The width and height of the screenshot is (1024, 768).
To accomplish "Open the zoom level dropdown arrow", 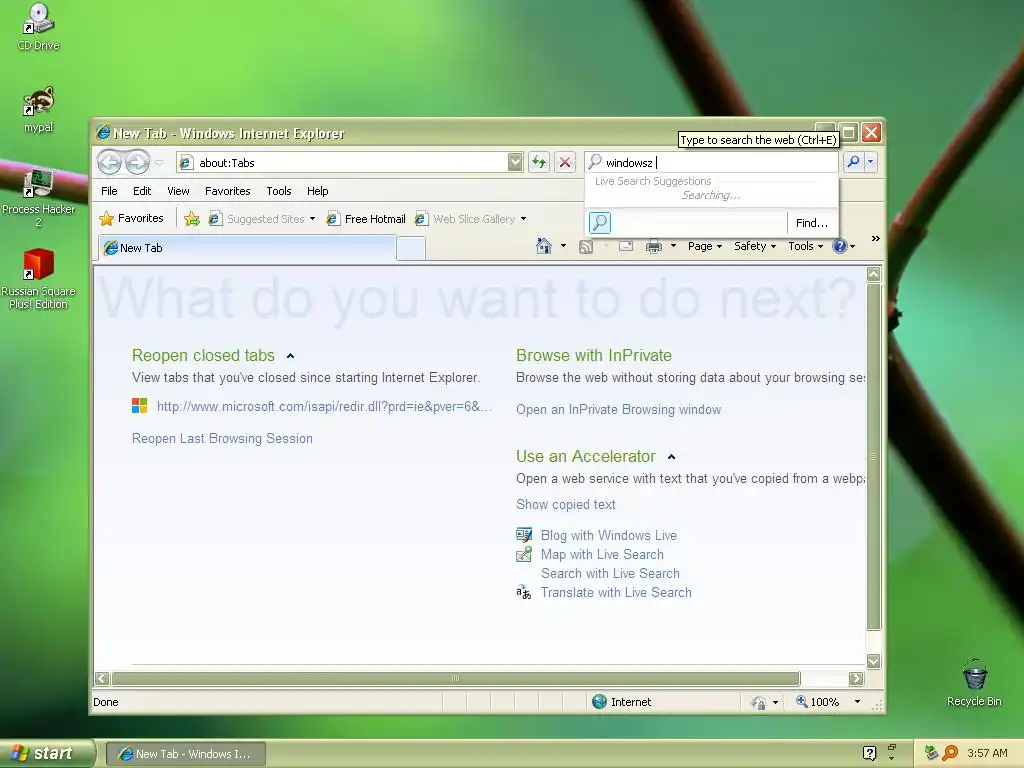I will 857,702.
